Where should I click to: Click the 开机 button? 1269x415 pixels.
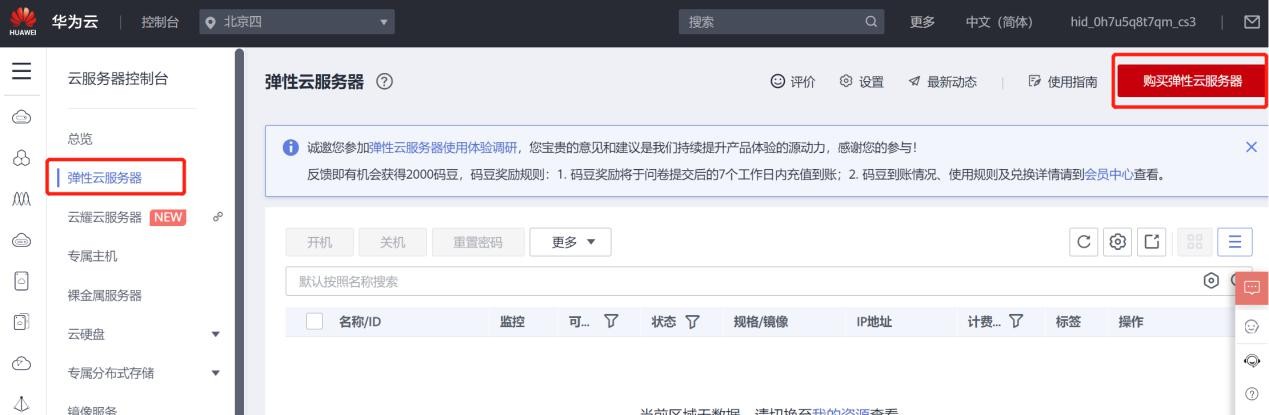[320, 241]
